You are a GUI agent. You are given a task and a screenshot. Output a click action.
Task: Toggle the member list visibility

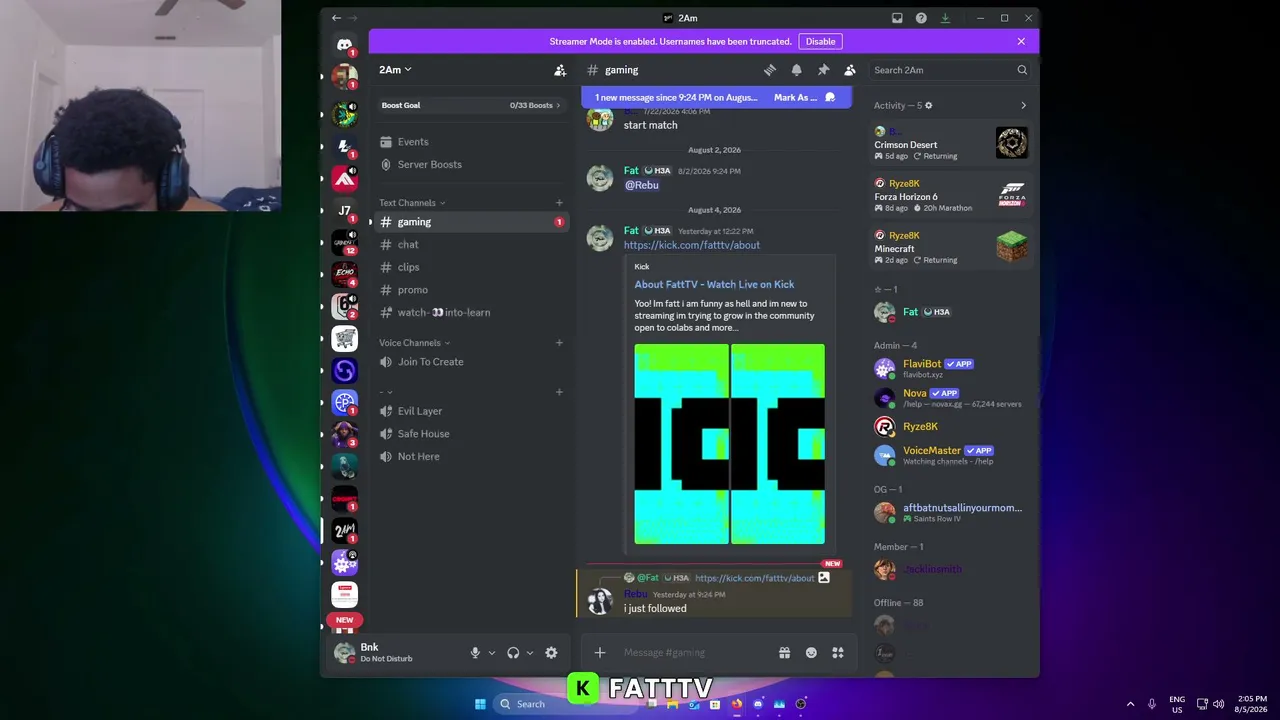tap(849, 70)
